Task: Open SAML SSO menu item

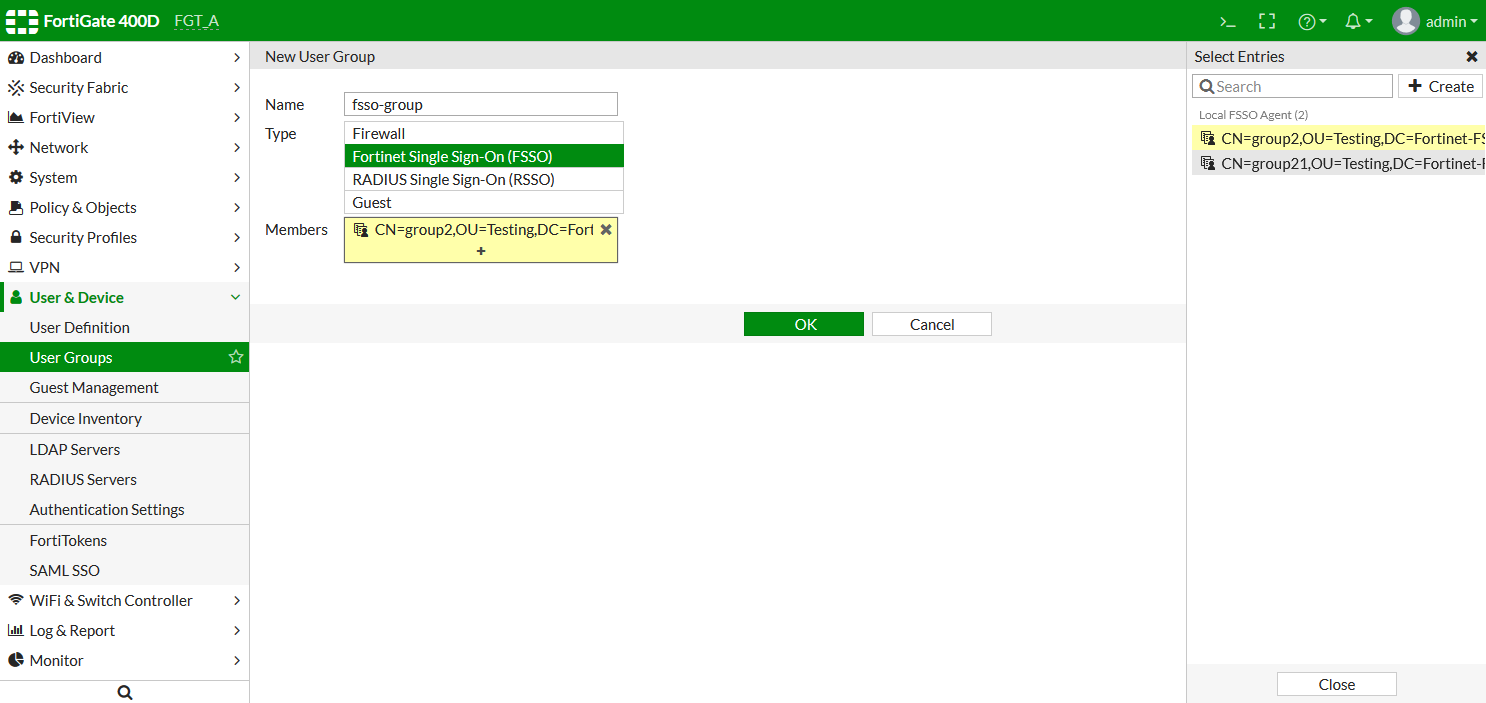Action: (125, 570)
